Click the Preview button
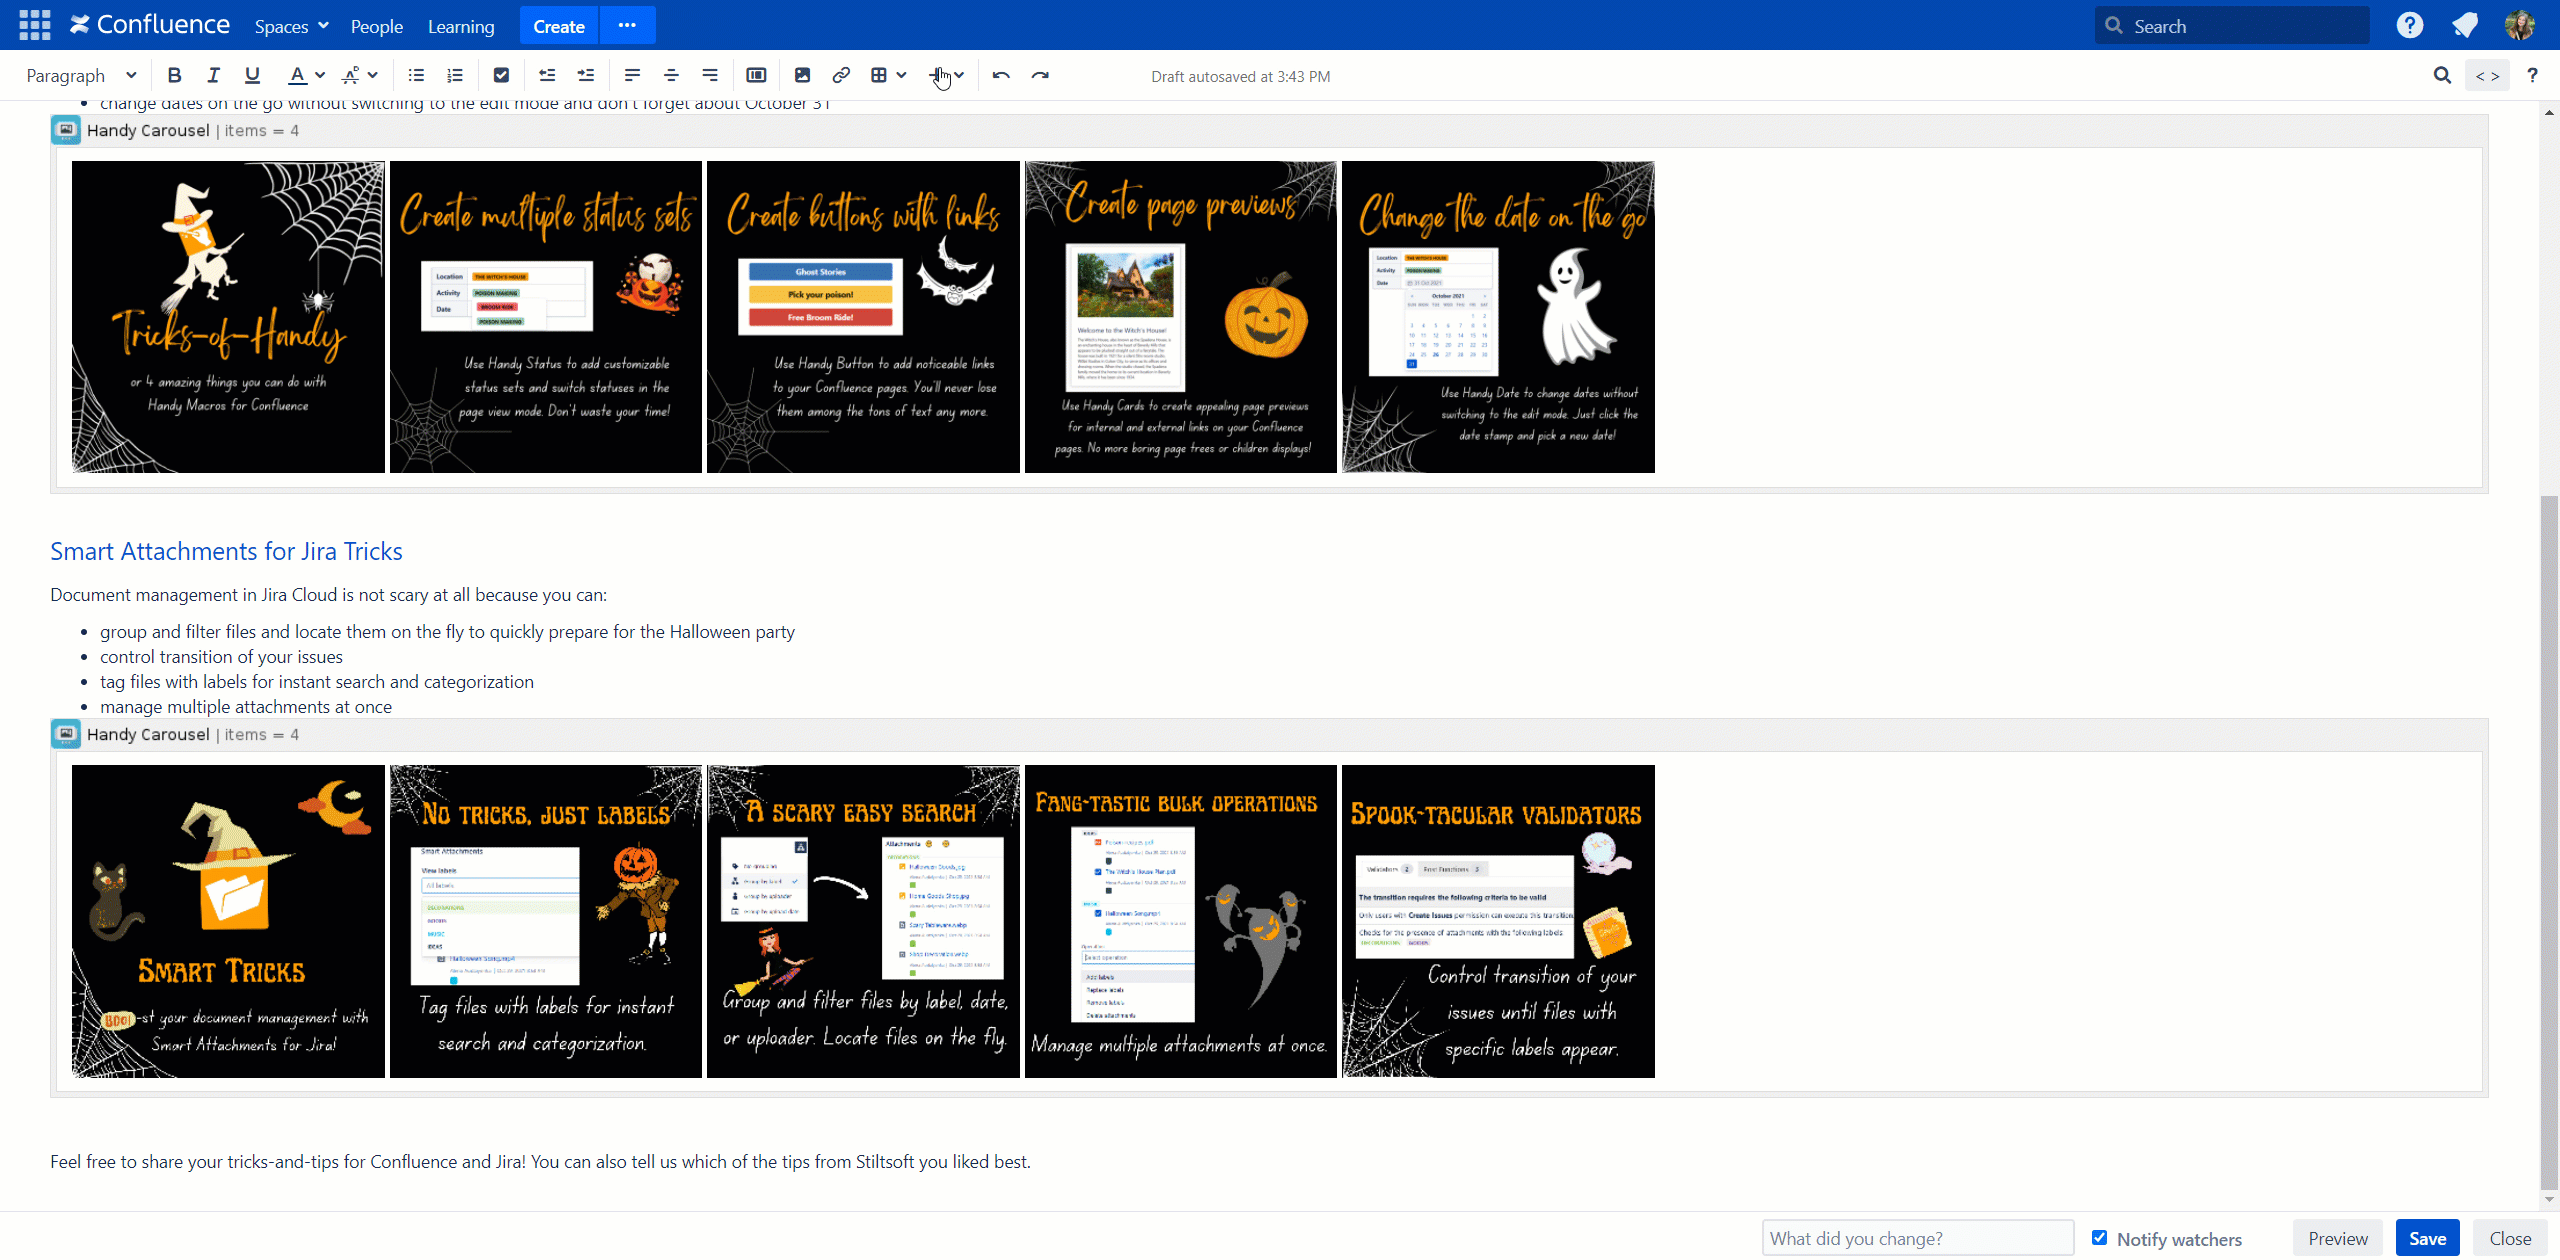Viewport: 2560px width, 1260px height. (x=2337, y=1238)
